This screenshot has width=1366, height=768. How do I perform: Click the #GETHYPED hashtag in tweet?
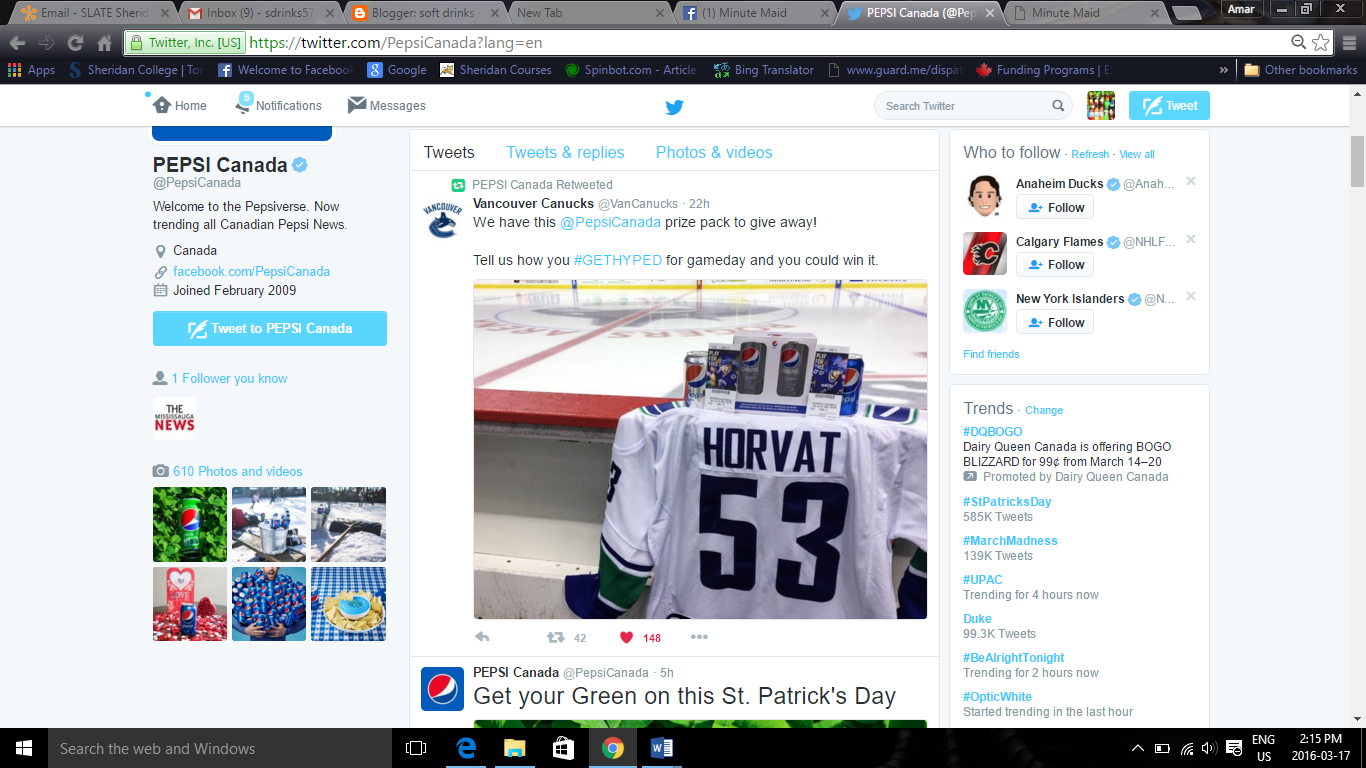coord(617,260)
